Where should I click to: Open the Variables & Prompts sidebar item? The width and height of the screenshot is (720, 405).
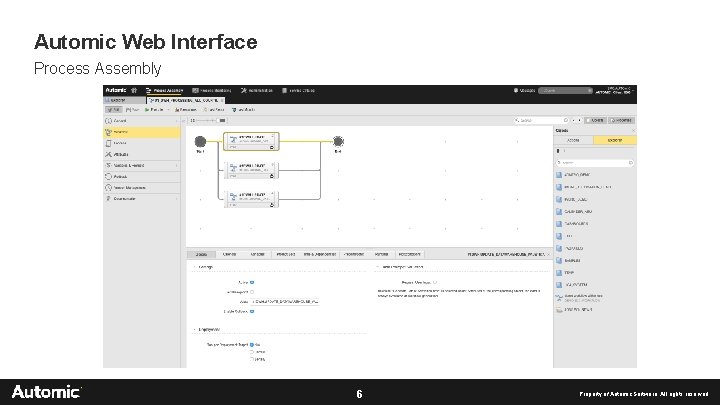142,165
